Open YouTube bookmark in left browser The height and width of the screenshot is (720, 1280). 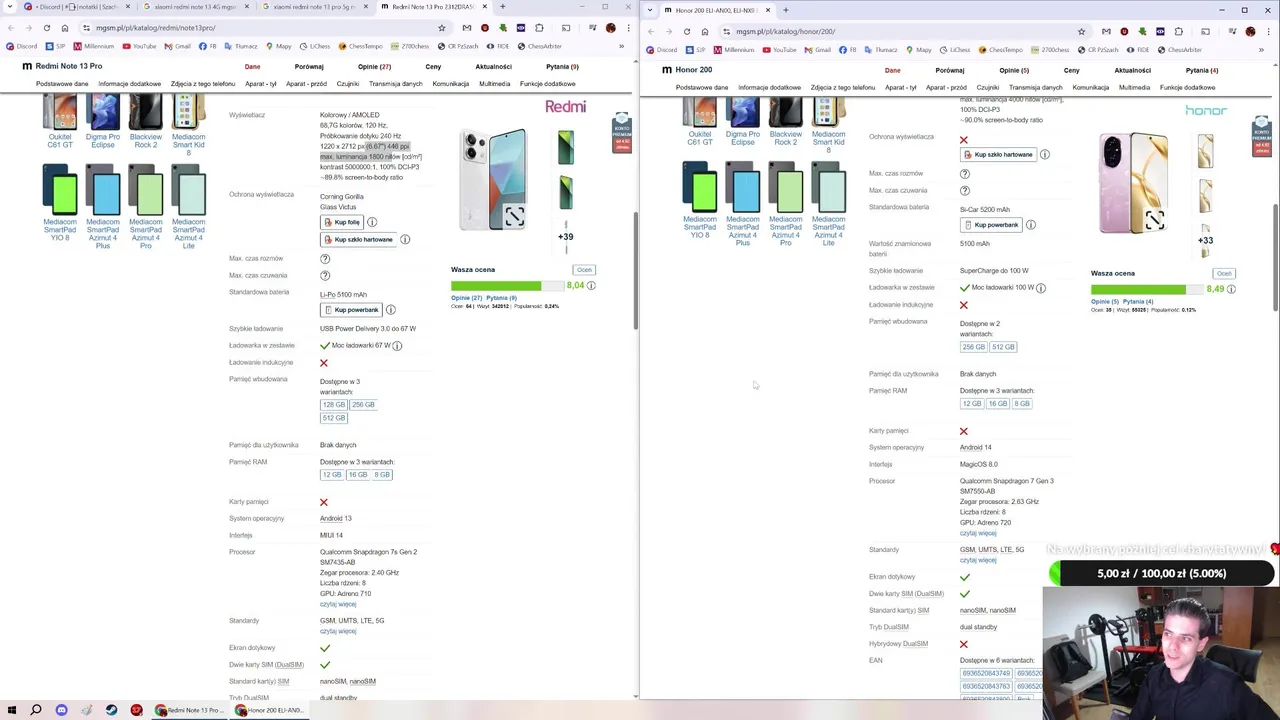click(x=140, y=46)
